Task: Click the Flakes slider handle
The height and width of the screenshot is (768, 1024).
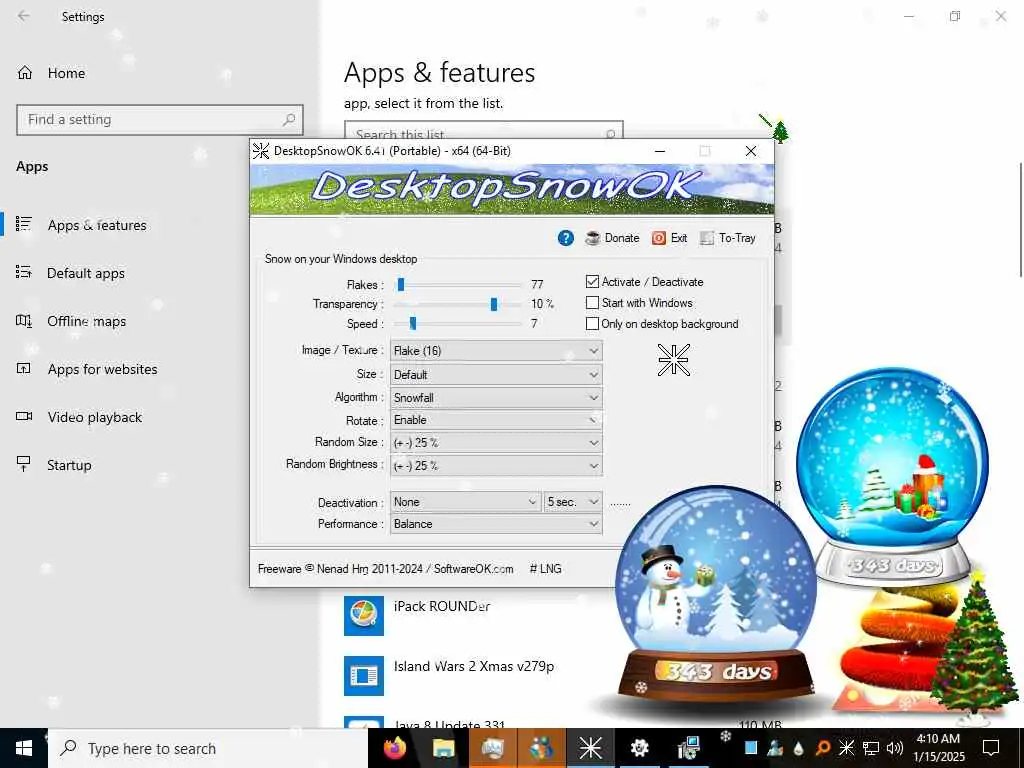Action: pyautogui.click(x=401, y=284)
